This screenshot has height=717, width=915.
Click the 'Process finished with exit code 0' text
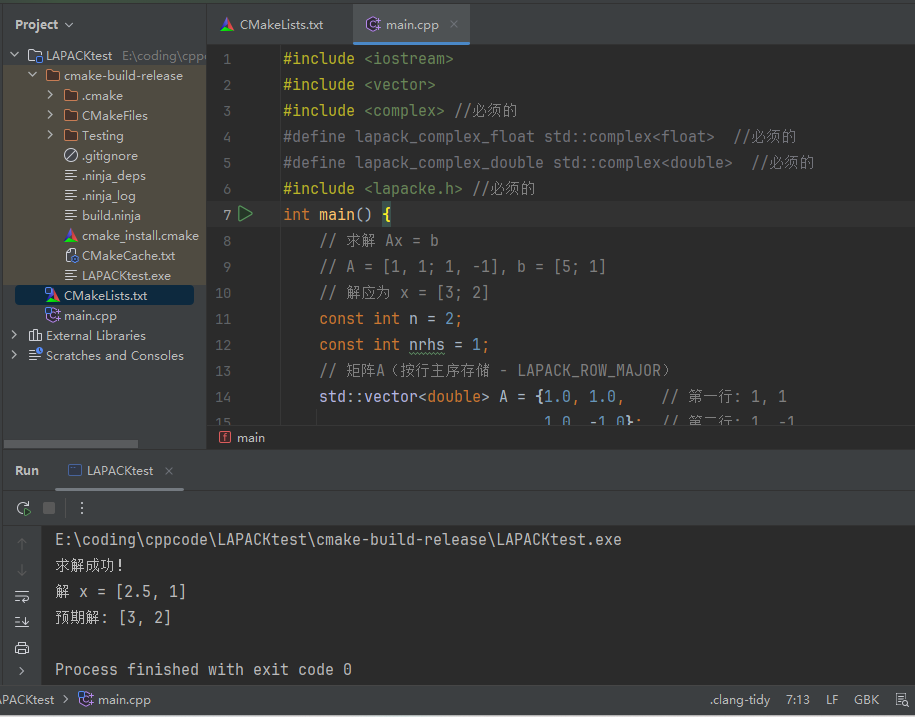click(x=203, y=669)
